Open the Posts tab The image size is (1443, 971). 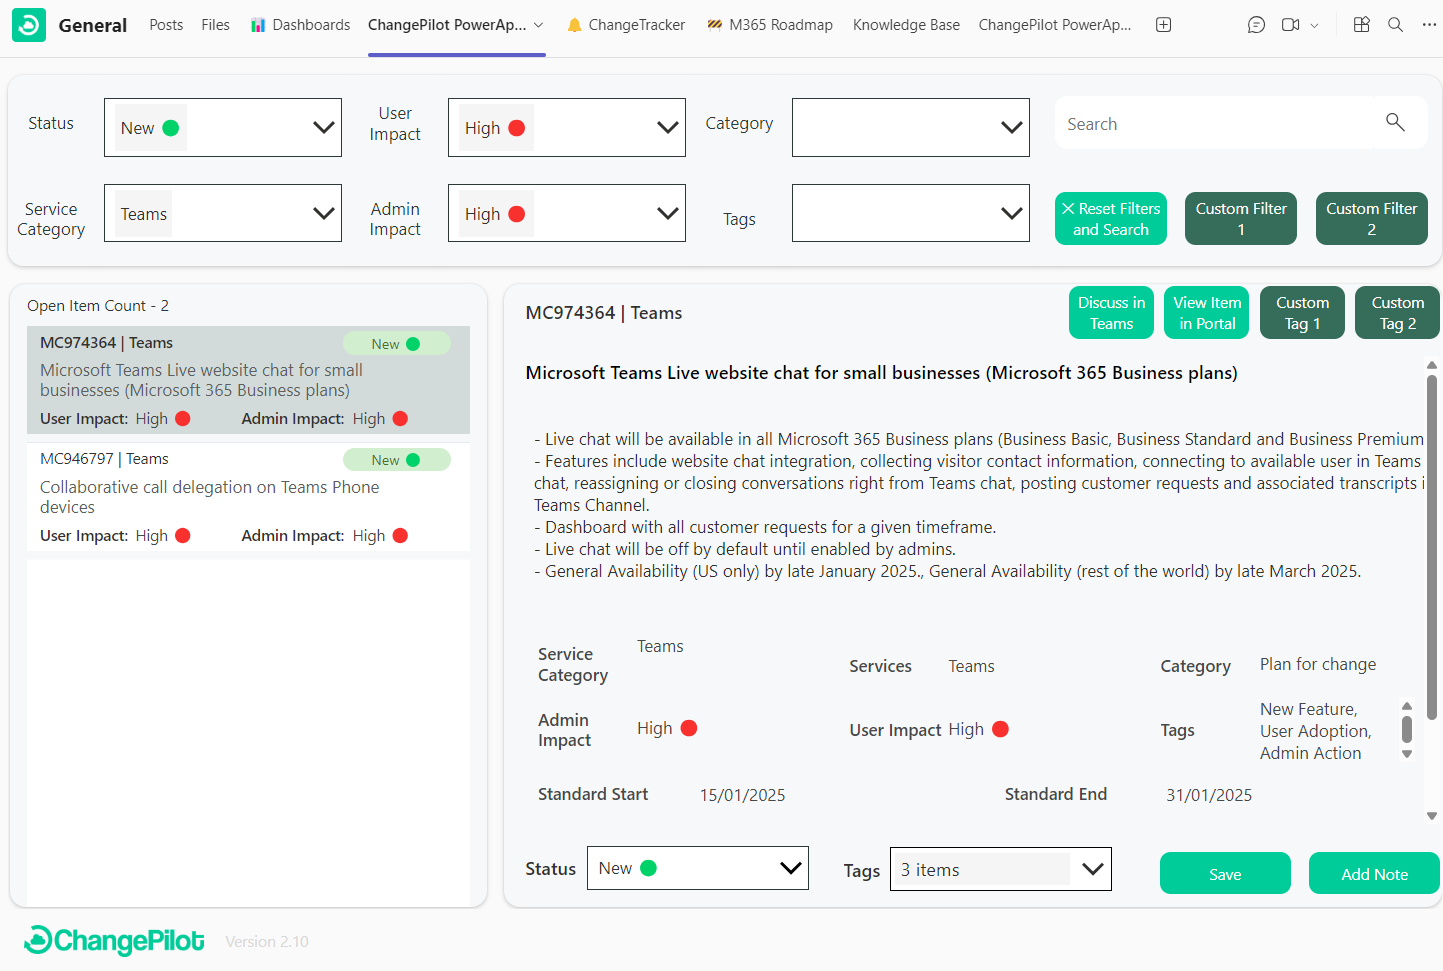pyautogui.click(x=166, y=25)
